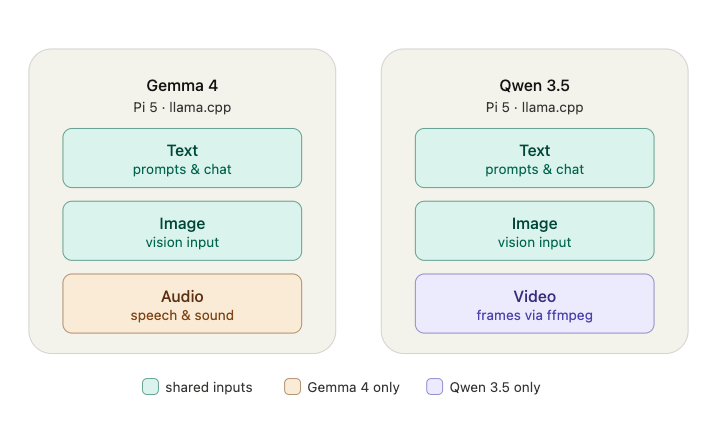720x425 pixels.
Task: Click the purple Qwen 3.5 only swatch
Action: pos(434,386)
